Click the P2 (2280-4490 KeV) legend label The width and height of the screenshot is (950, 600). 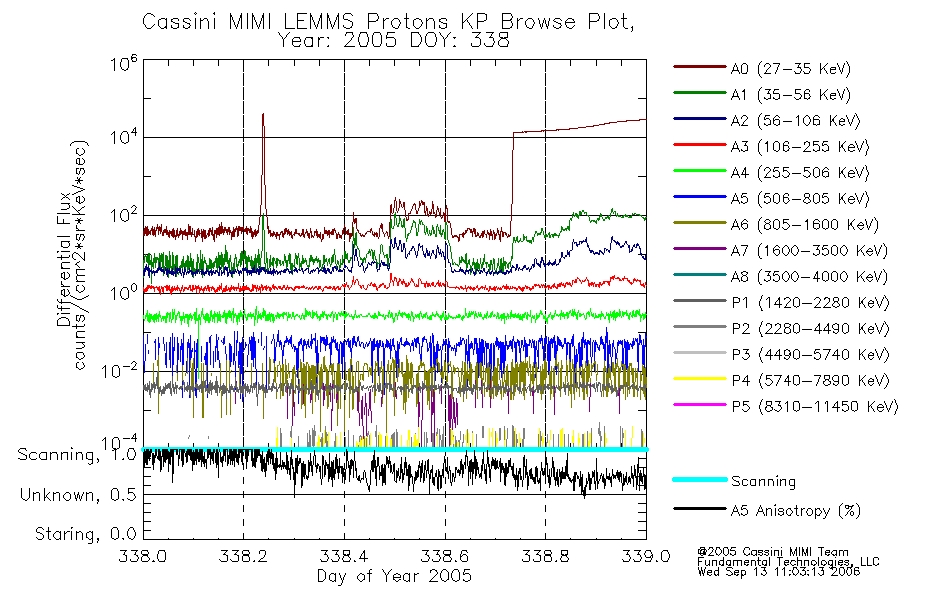click(x=810, y=329)
